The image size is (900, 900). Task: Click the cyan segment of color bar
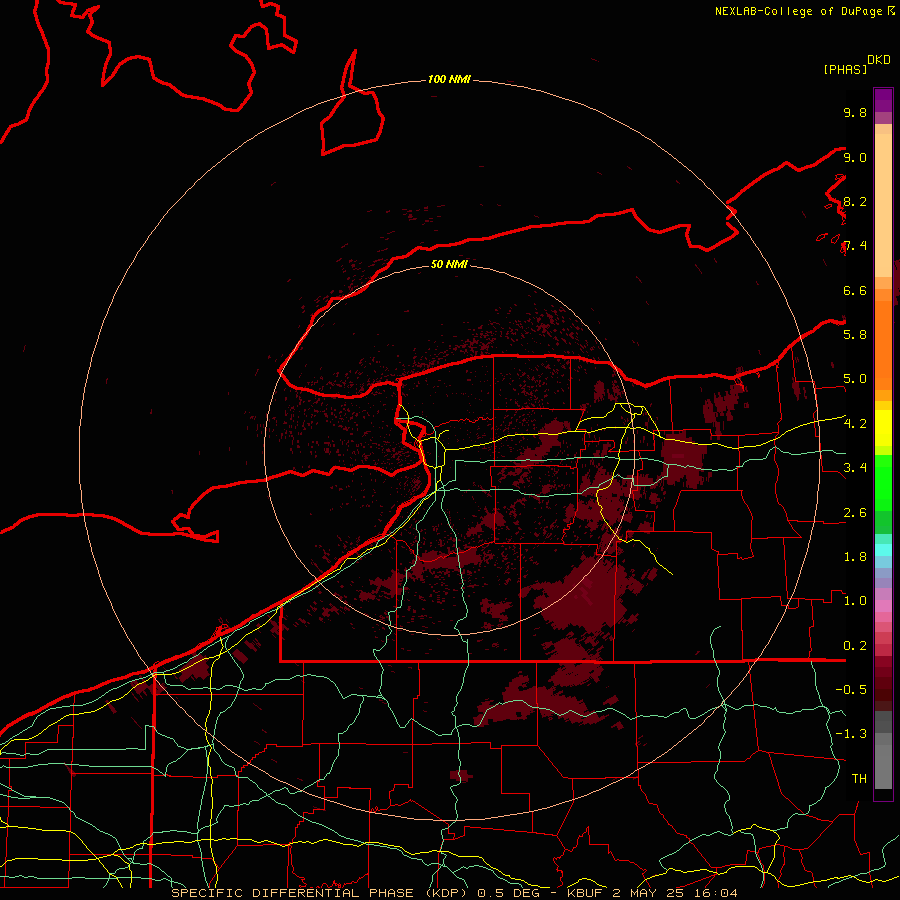click(x=883, y=549)
